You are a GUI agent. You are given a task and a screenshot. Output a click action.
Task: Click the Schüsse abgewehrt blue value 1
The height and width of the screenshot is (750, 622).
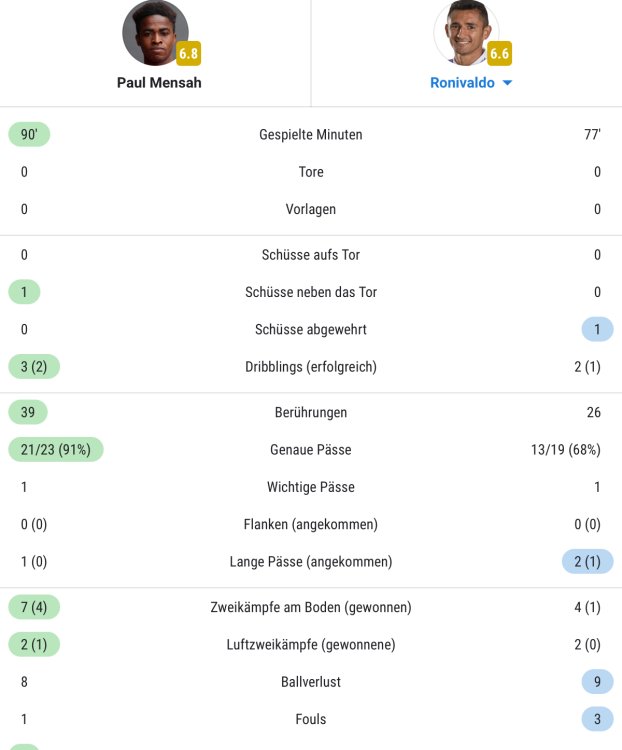597,330
